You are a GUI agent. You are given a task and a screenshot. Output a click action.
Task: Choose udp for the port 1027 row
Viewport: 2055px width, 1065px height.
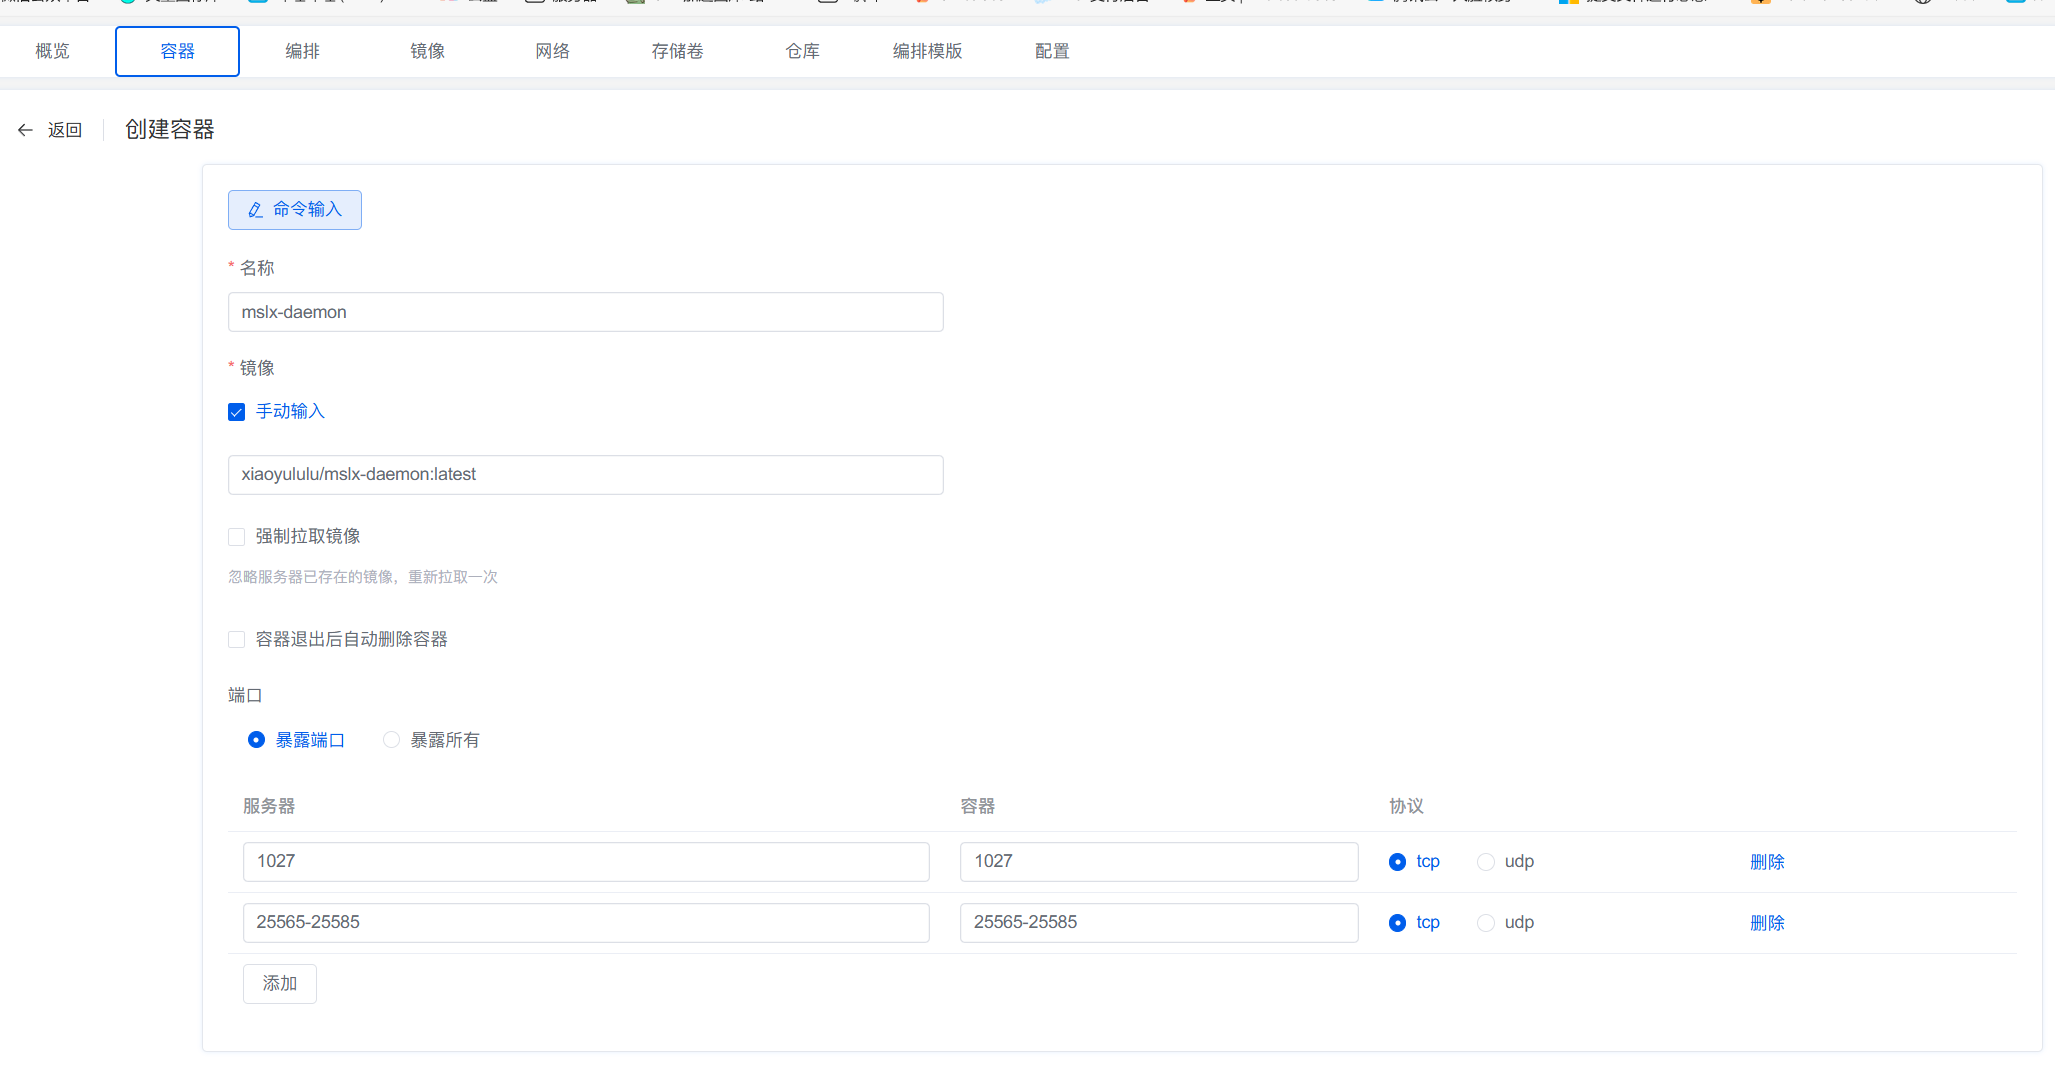click(x=1486, y=862)
